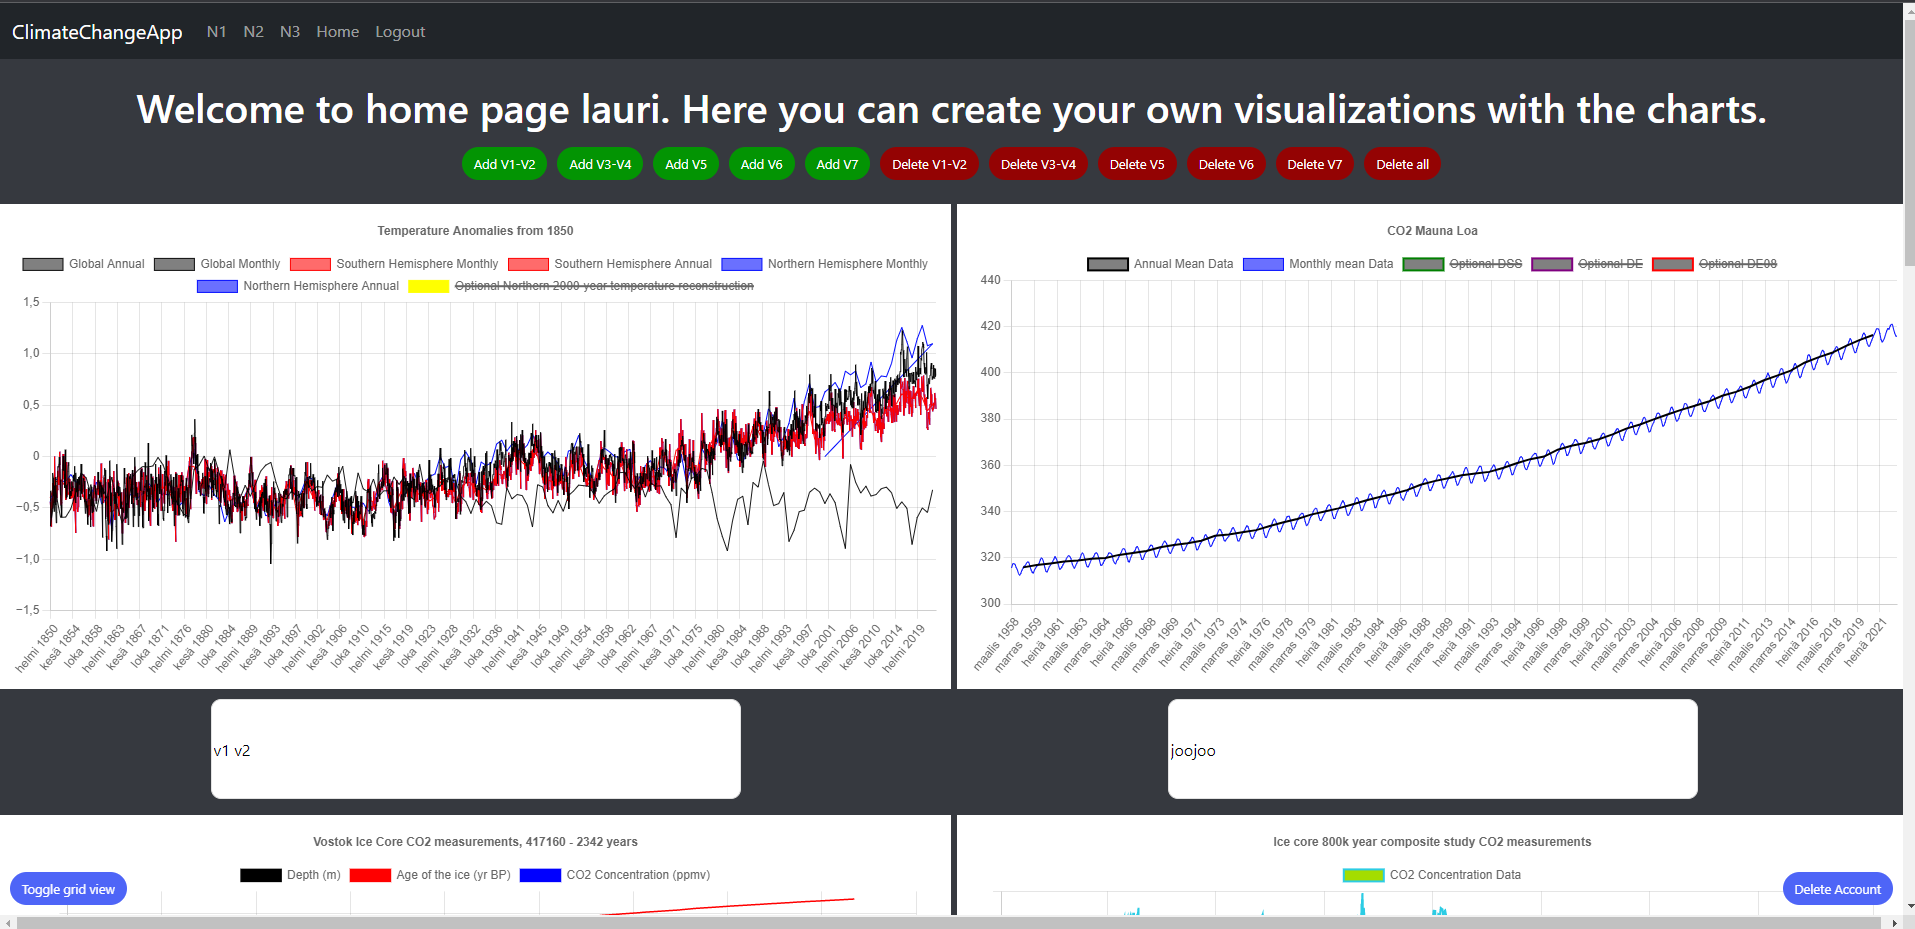
Task: Add the V5 chart
Action: pos(686,164)
